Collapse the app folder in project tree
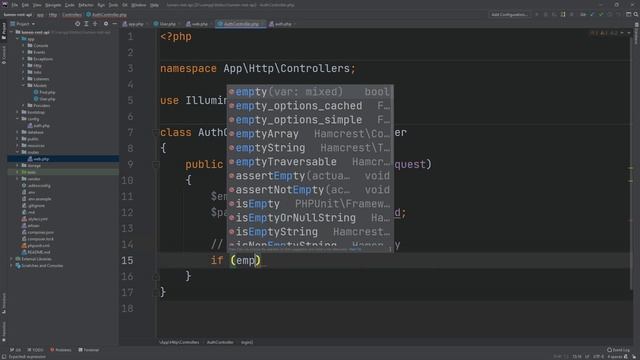The width and height of the screenshot is (640, 360). click(18, 39)
